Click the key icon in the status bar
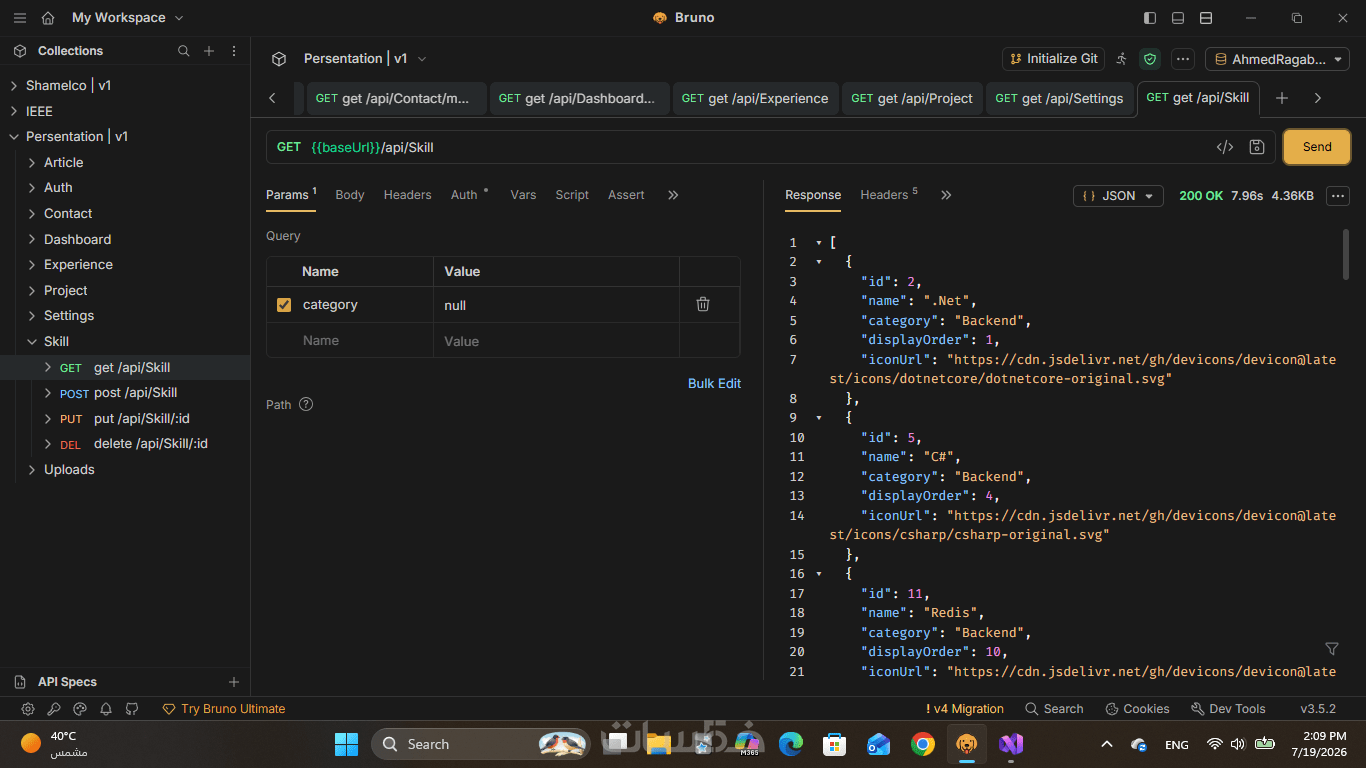 54,709
